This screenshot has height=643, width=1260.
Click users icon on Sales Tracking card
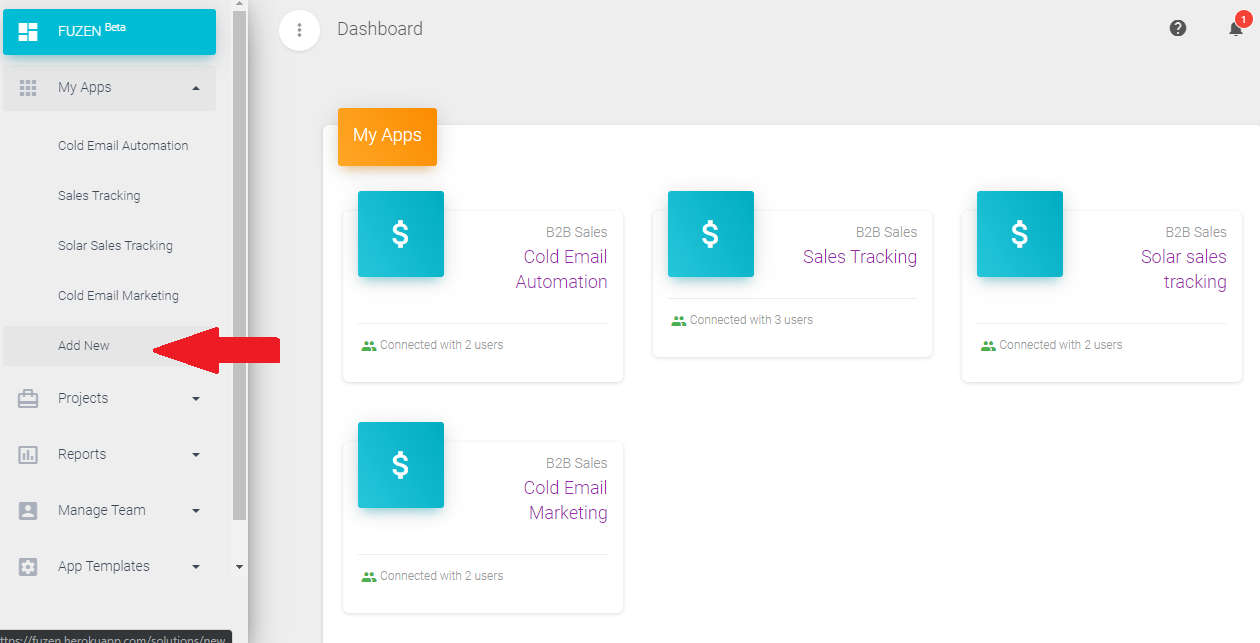678,320
